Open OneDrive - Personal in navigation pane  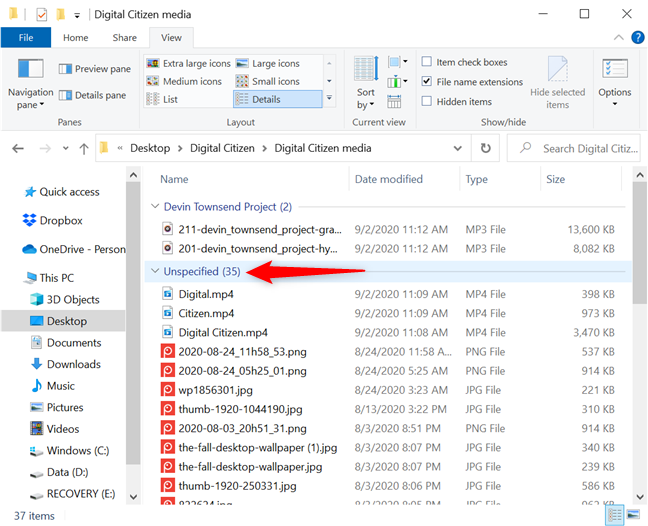tap(74, 249)
